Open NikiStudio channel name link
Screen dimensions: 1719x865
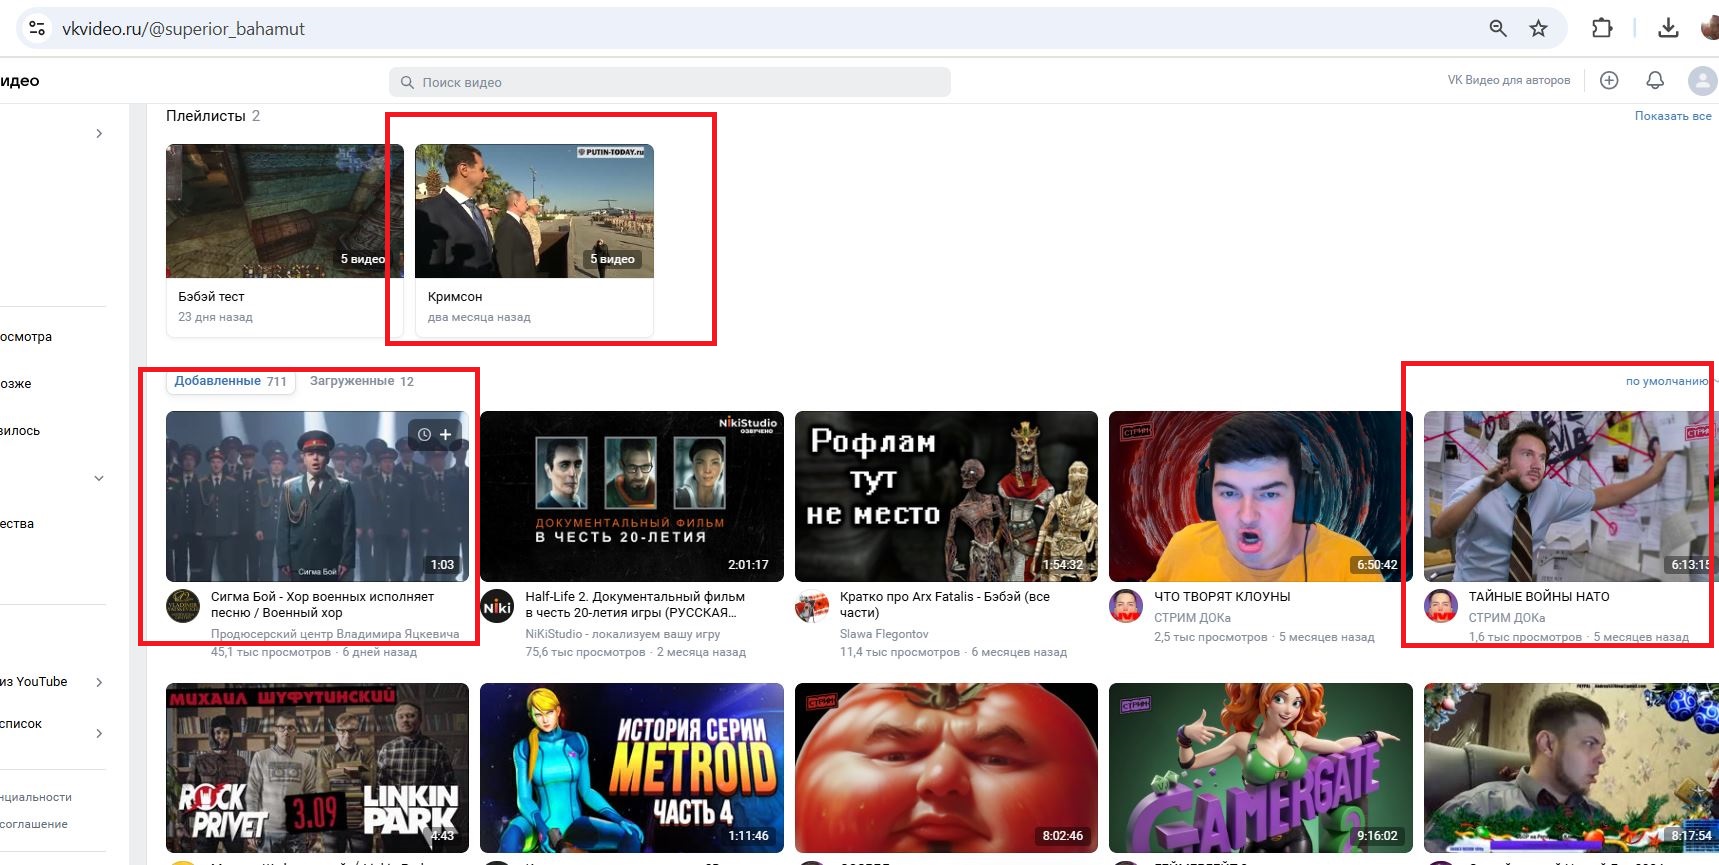click(x=622, y=634)
